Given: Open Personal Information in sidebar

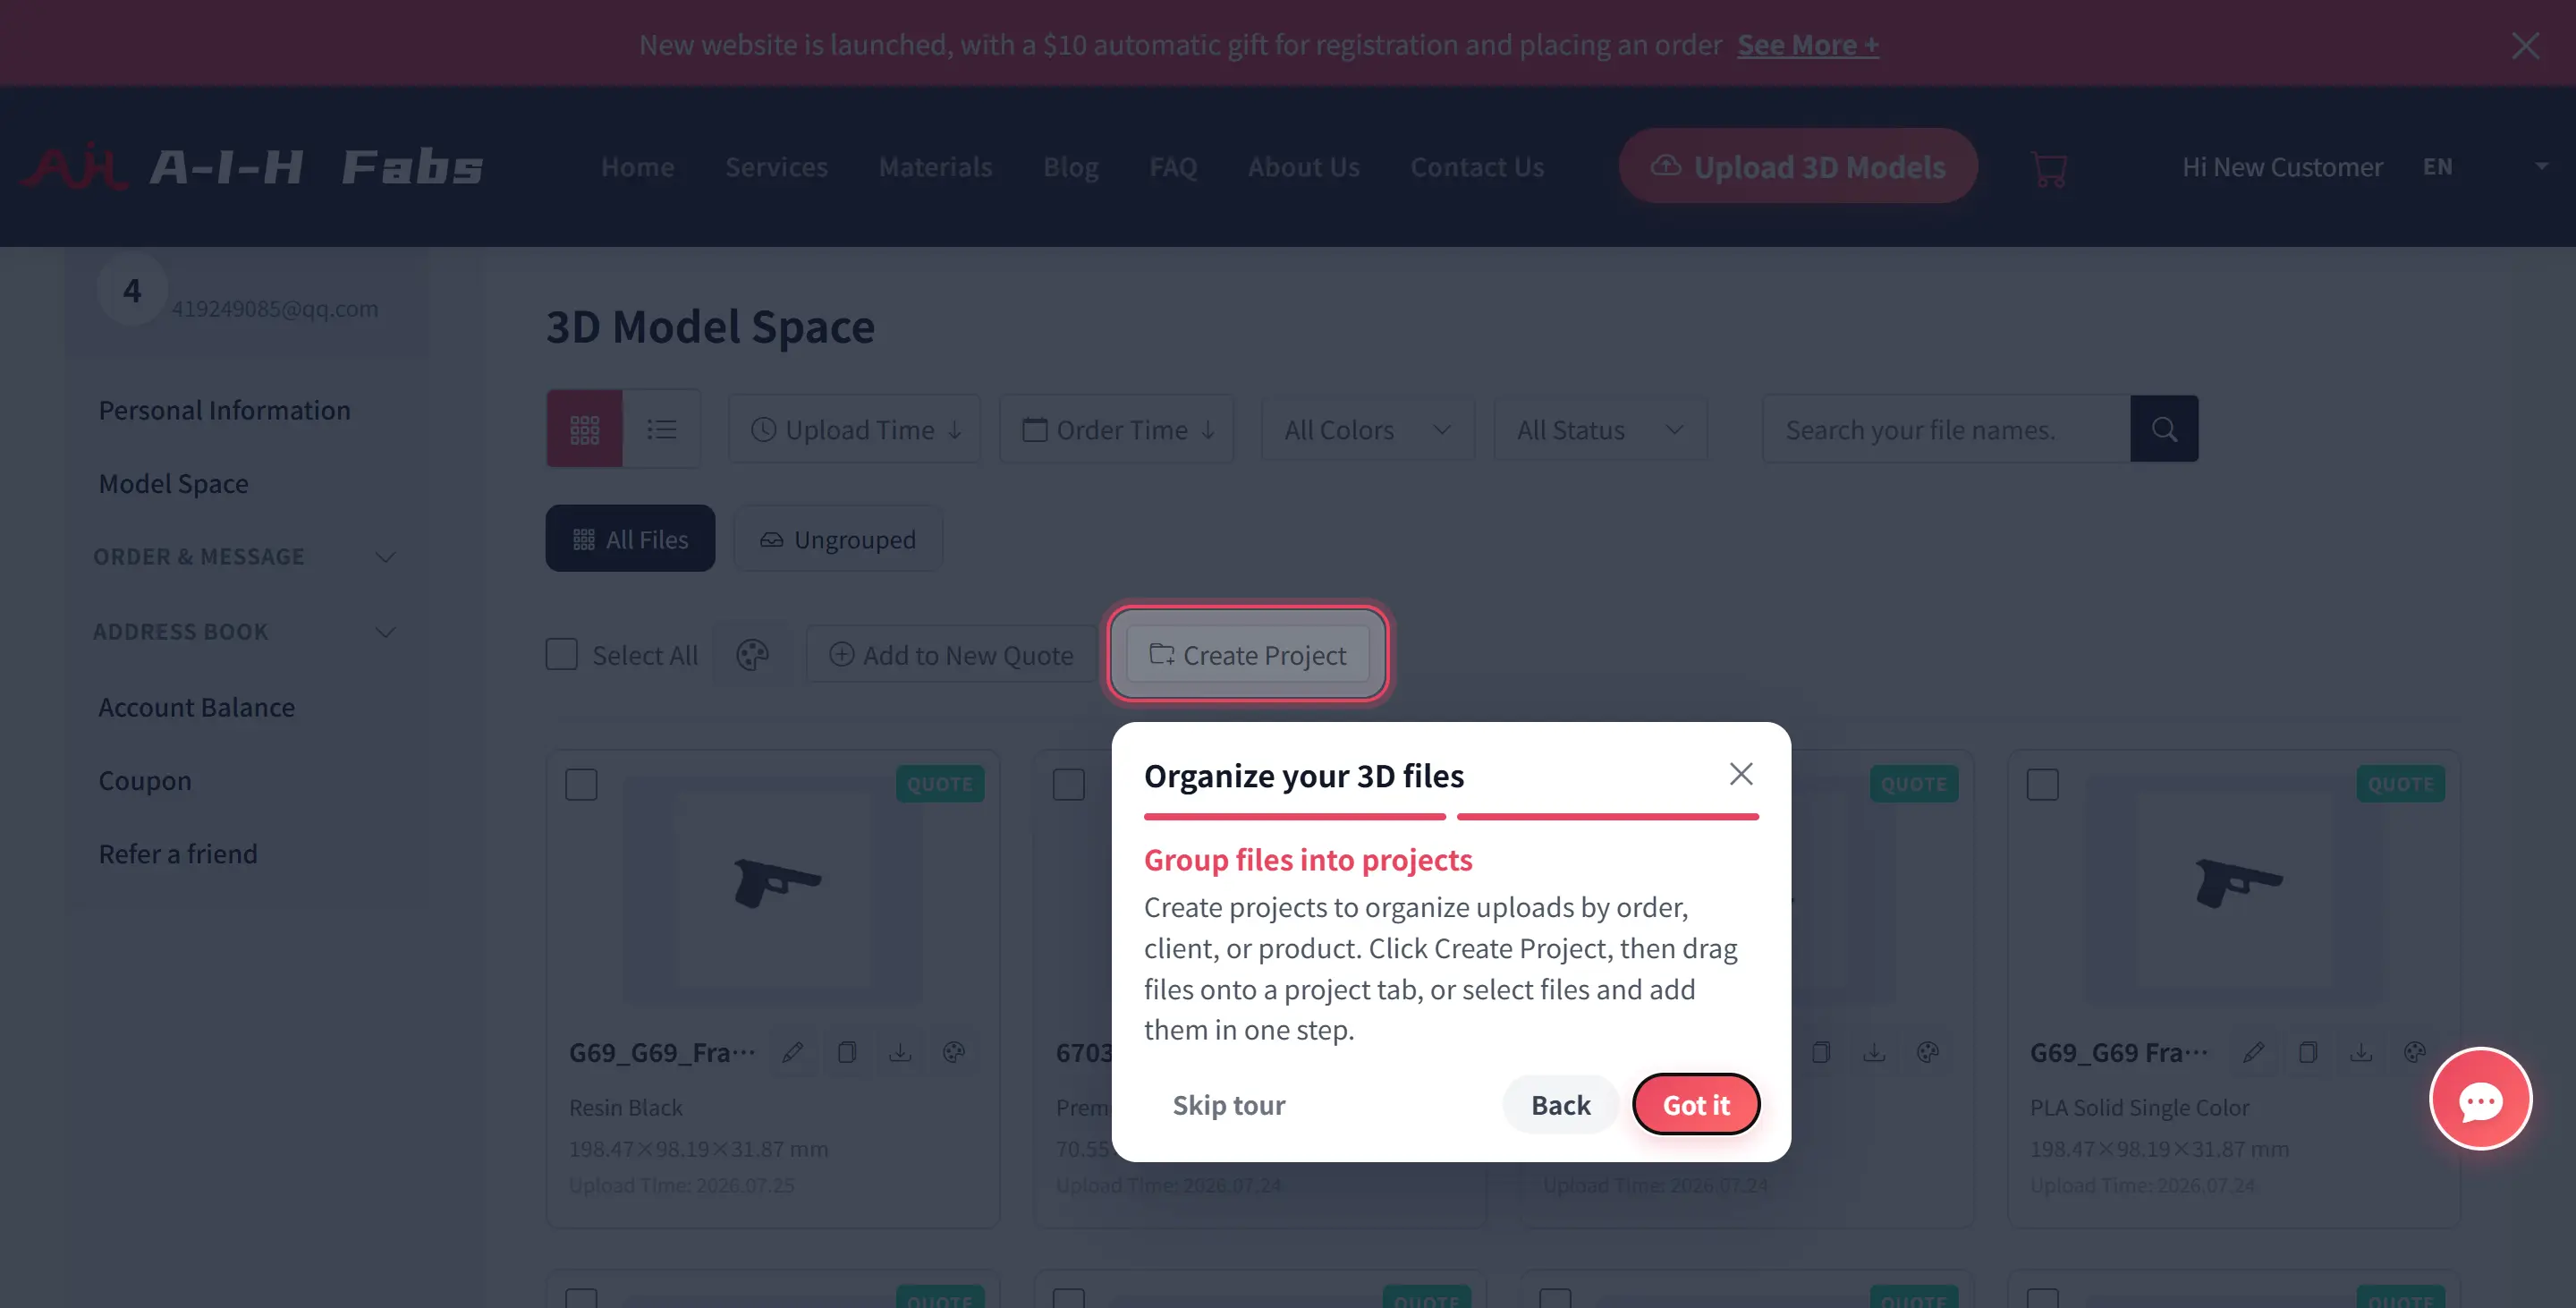Looking at the screenshot, I should click(224, 410).
